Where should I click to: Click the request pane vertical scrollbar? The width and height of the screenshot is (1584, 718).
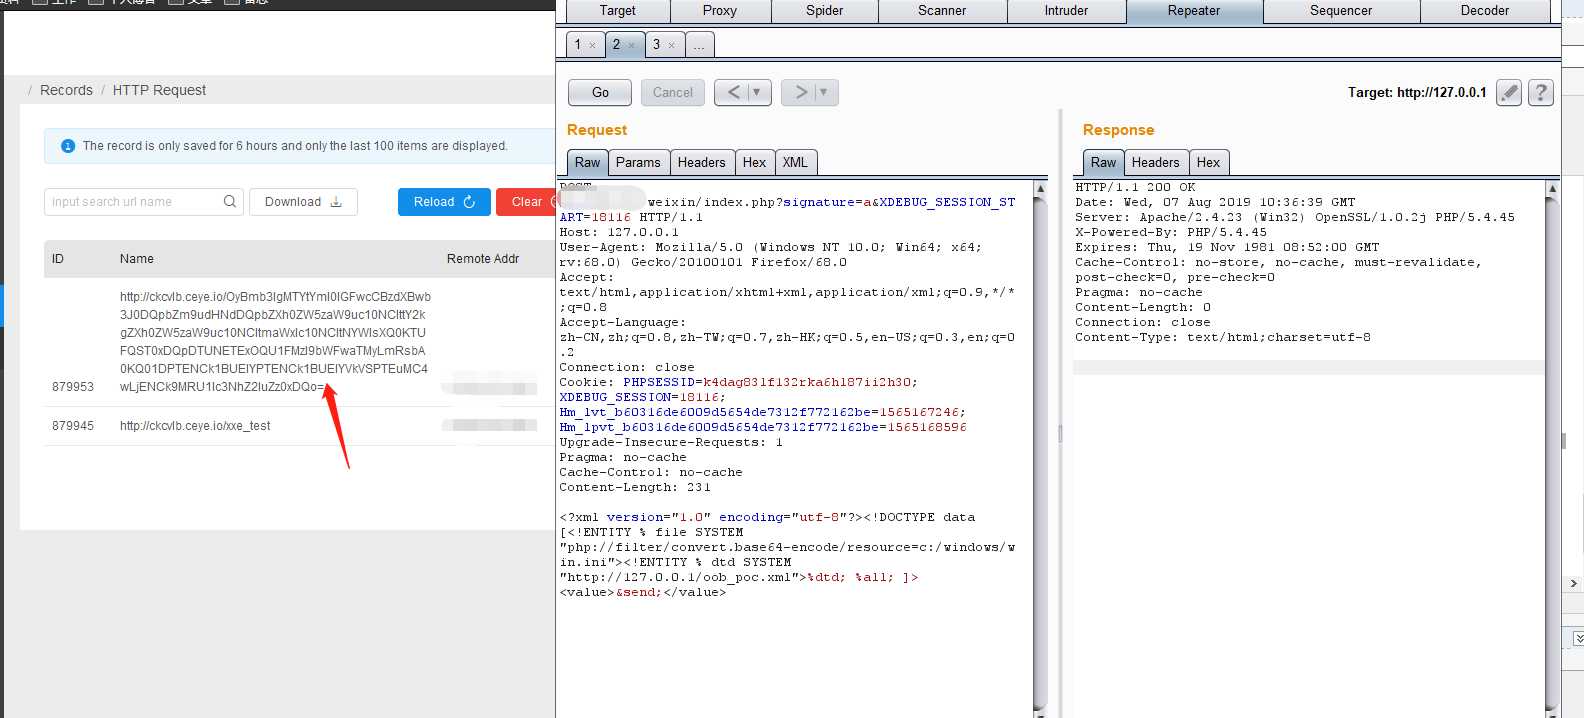(1040, 450)
